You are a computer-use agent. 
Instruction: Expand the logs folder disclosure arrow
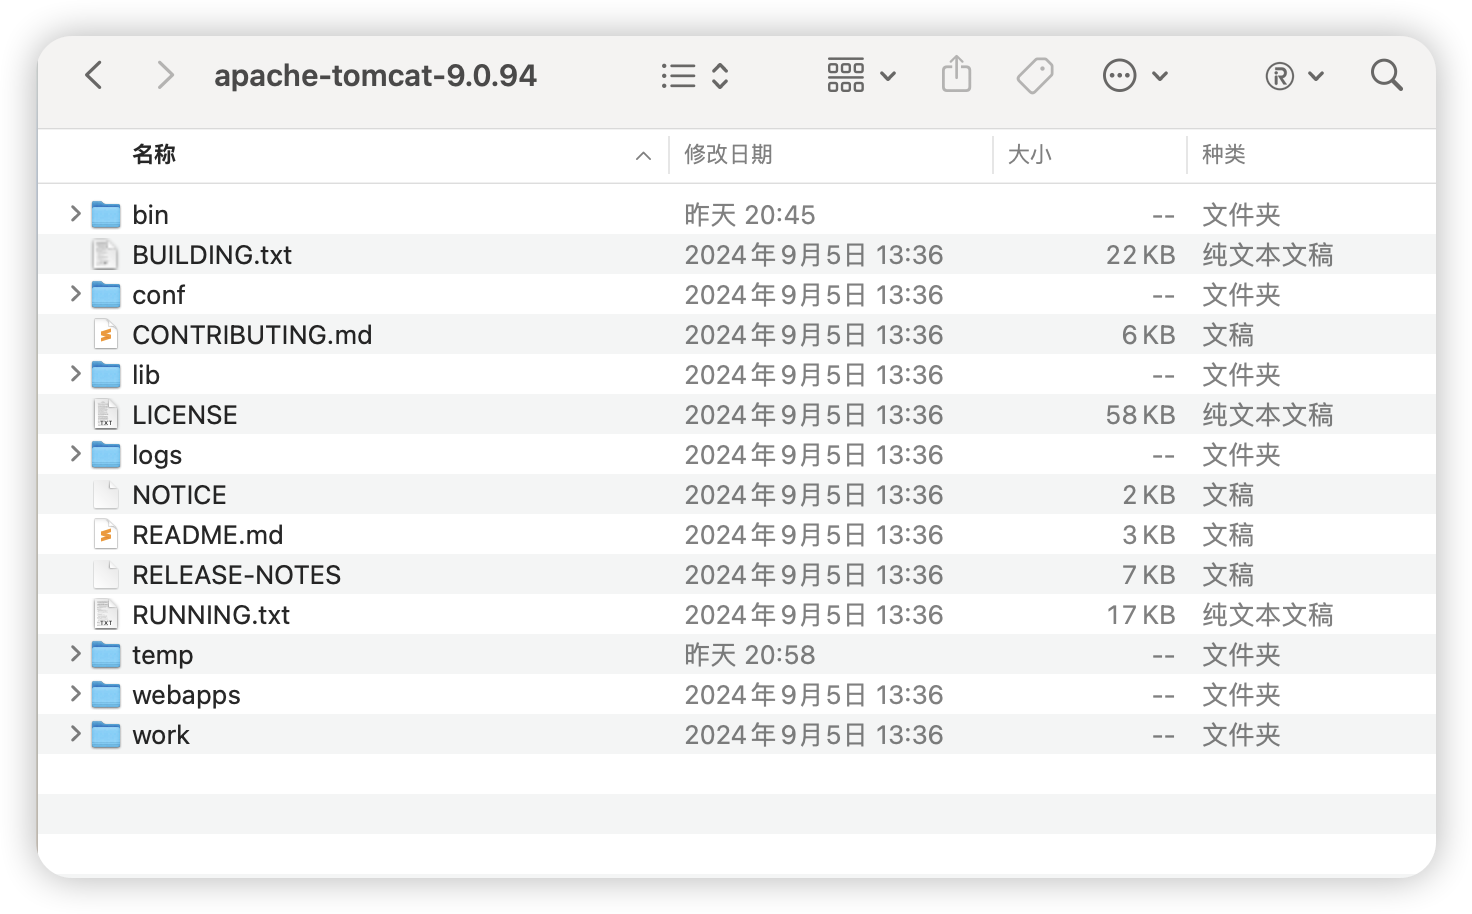(75, 454)
